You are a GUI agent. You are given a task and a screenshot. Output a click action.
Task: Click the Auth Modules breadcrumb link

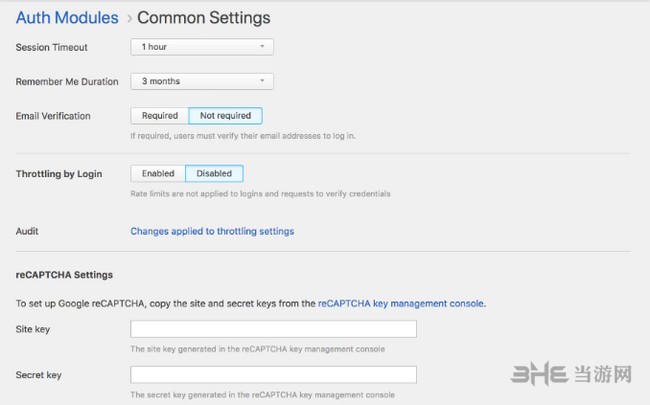67,17
